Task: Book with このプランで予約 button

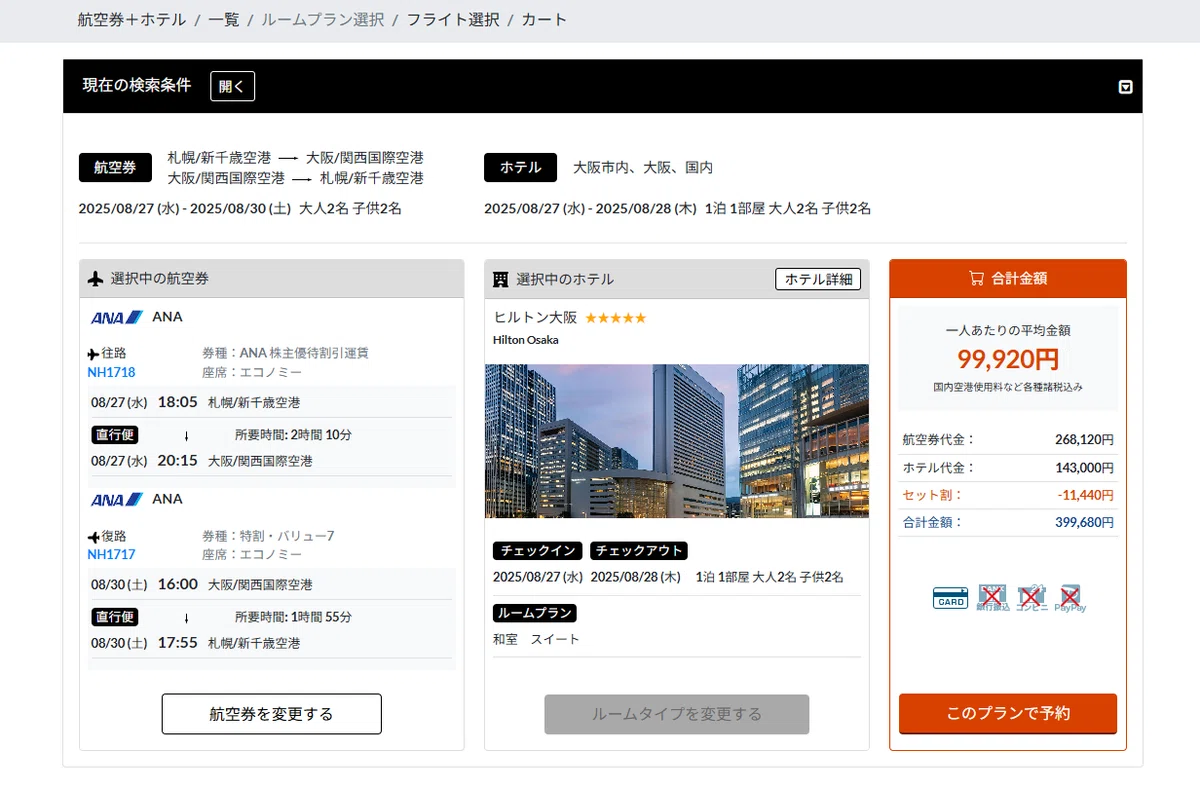Action: (1008, 713)
